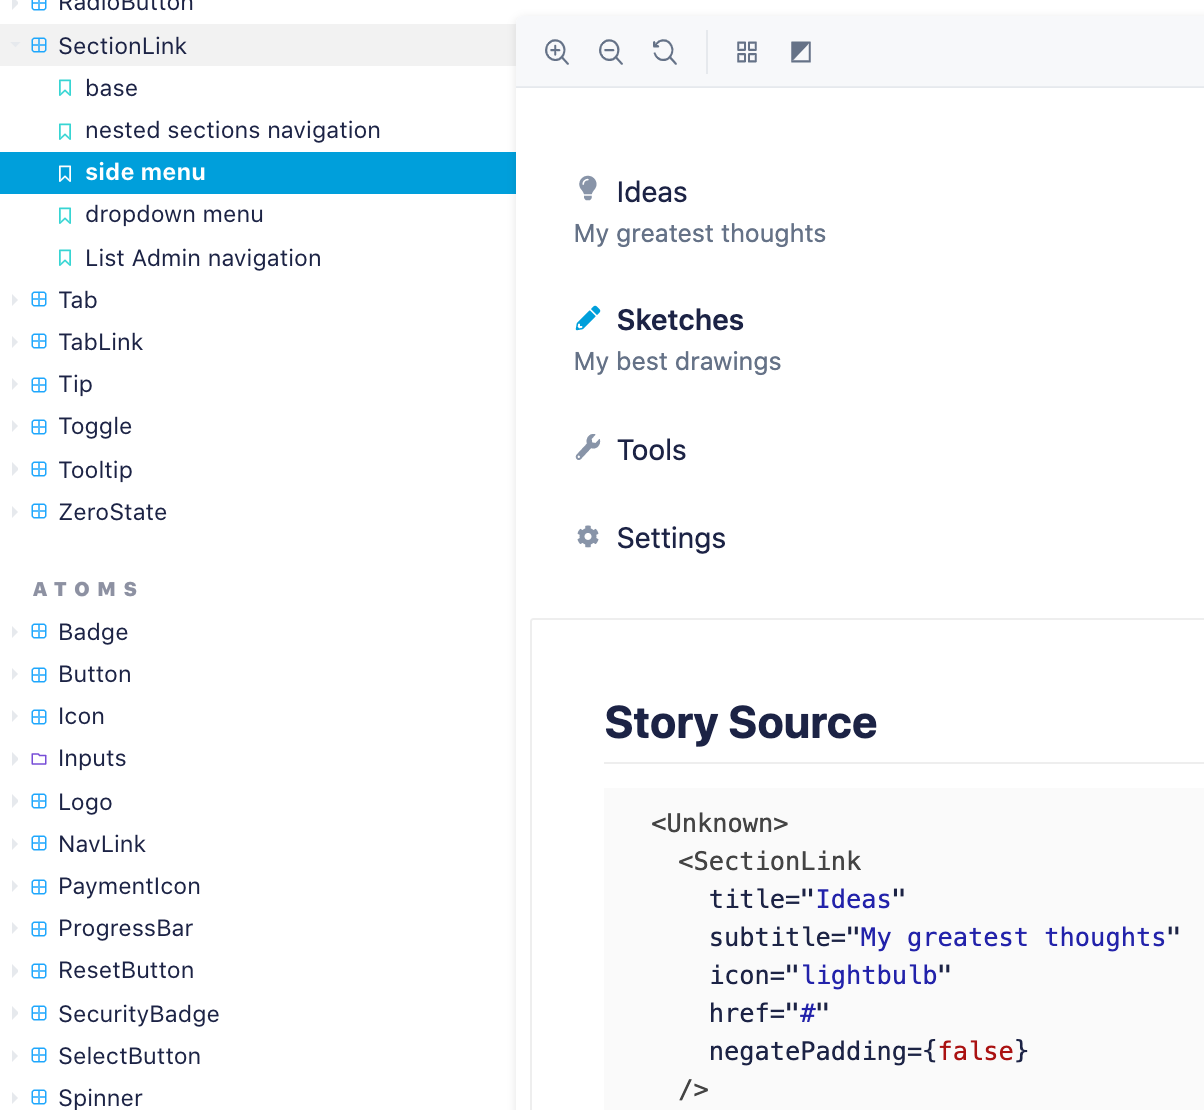Reset zoom with the circular arrow icon
Image resolution: width=1204 pixels, height=1110 pixels.
point(665,52)
